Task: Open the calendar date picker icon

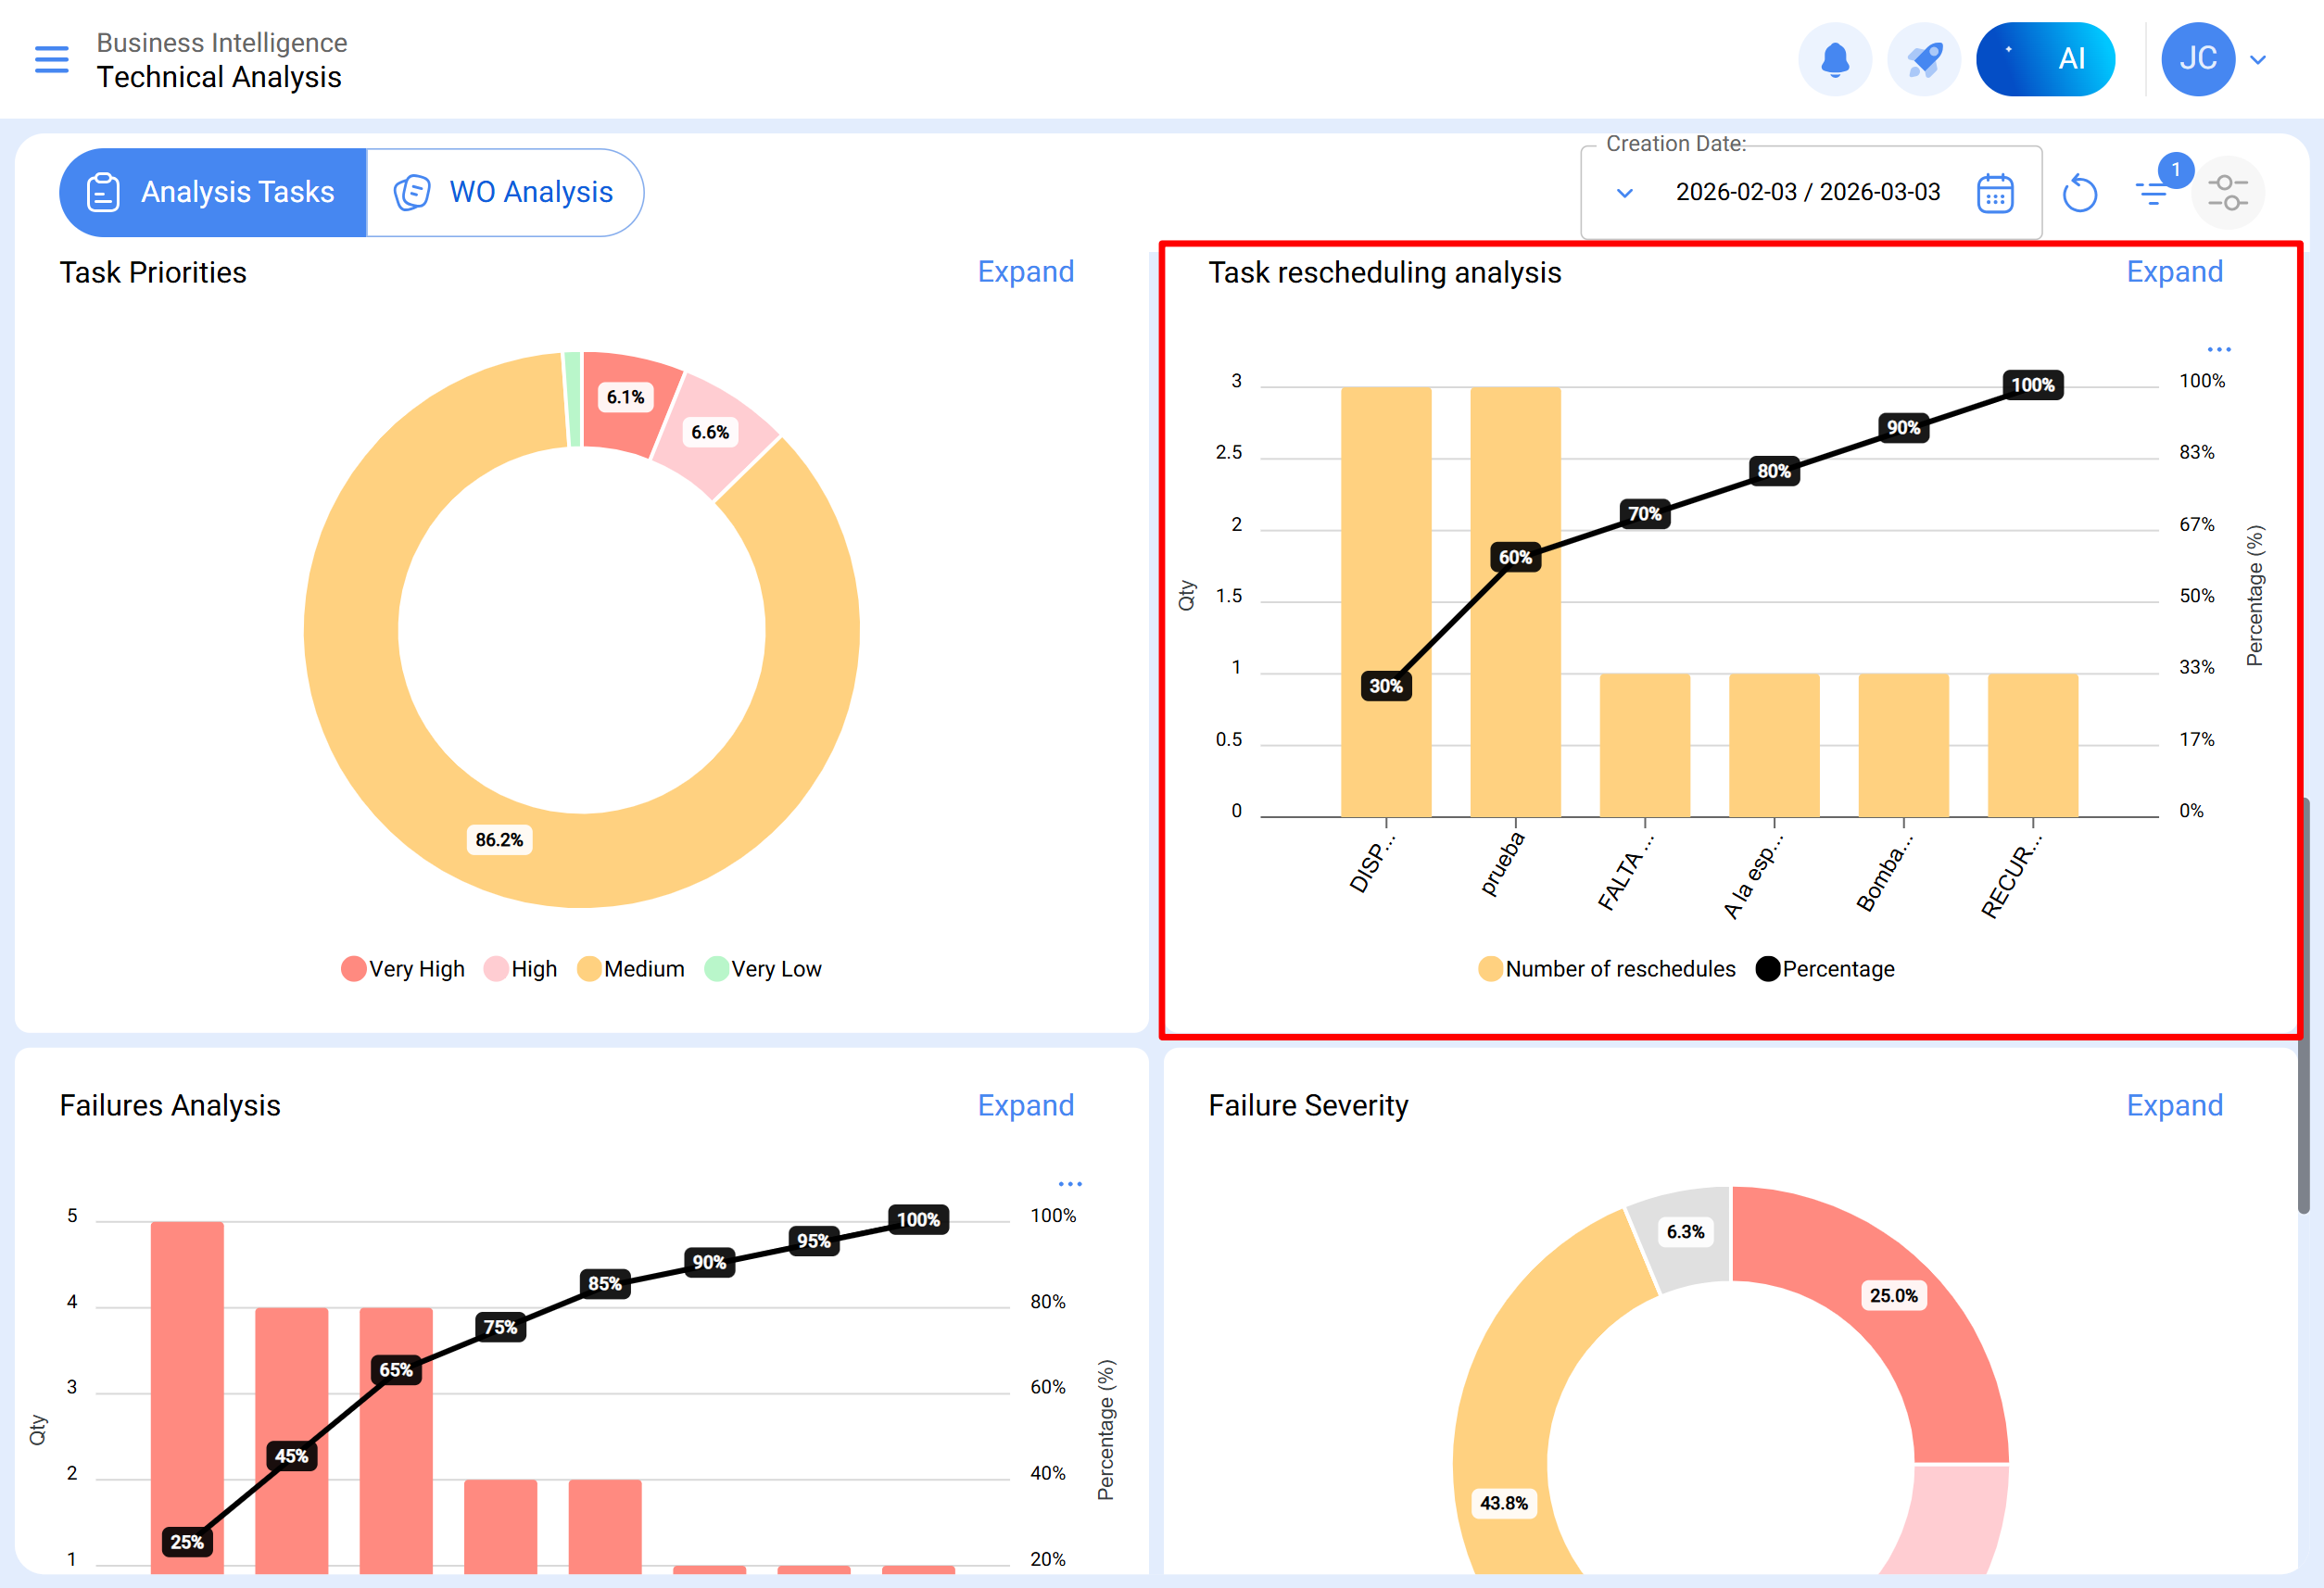Action: 1994,193
